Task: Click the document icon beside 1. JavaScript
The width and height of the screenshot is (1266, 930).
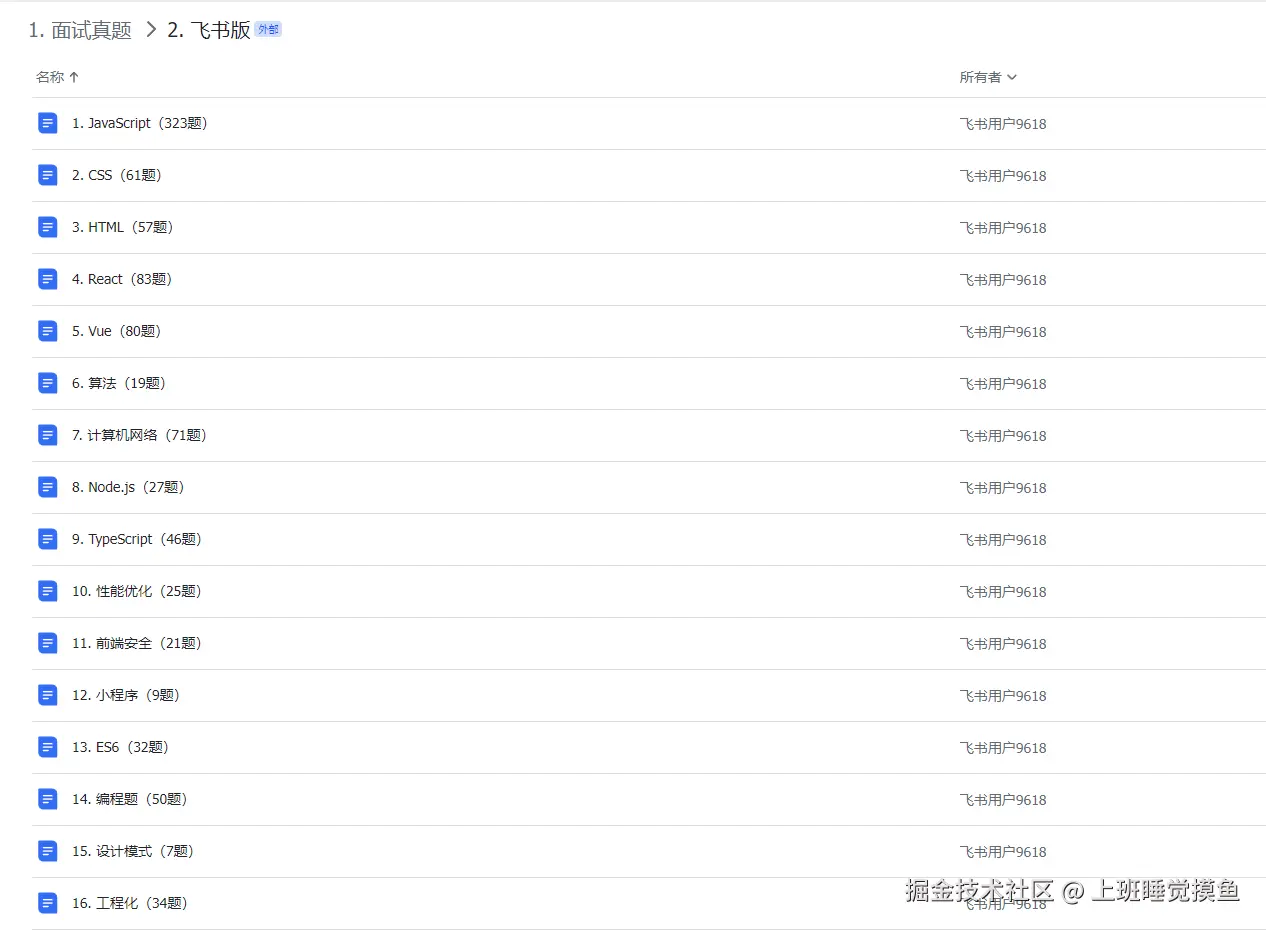Action: [x=48, y=123]
